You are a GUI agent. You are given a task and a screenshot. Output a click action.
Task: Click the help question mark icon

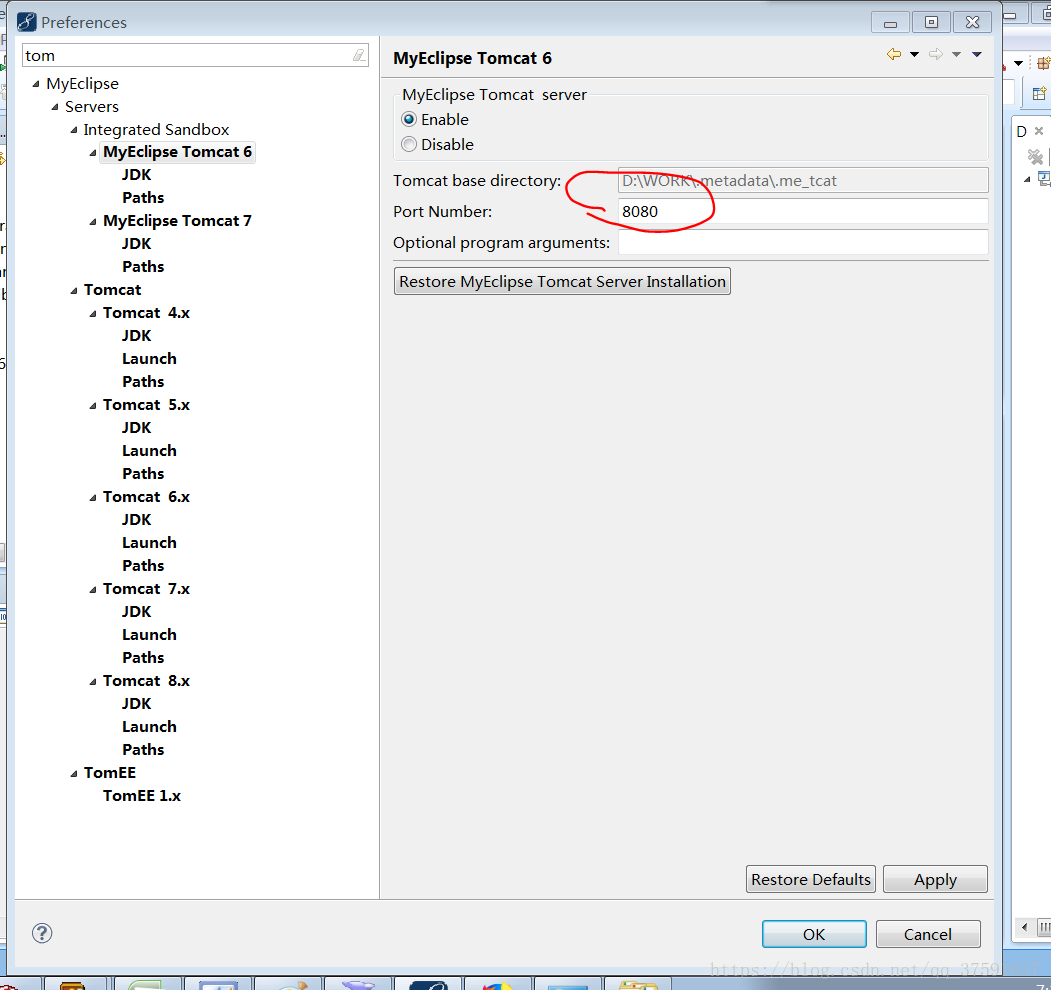42,933
